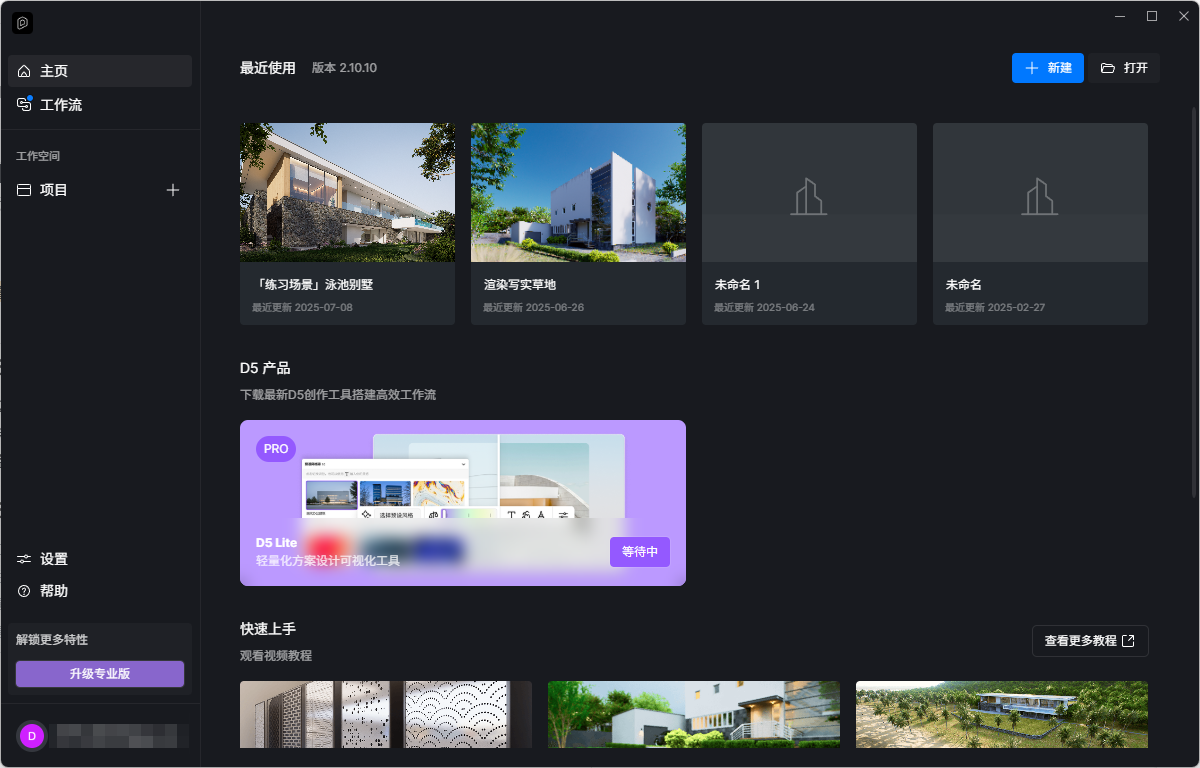Open the 项目 projects workspace
Screen dimensions: 1200x768
coord(54,190)
